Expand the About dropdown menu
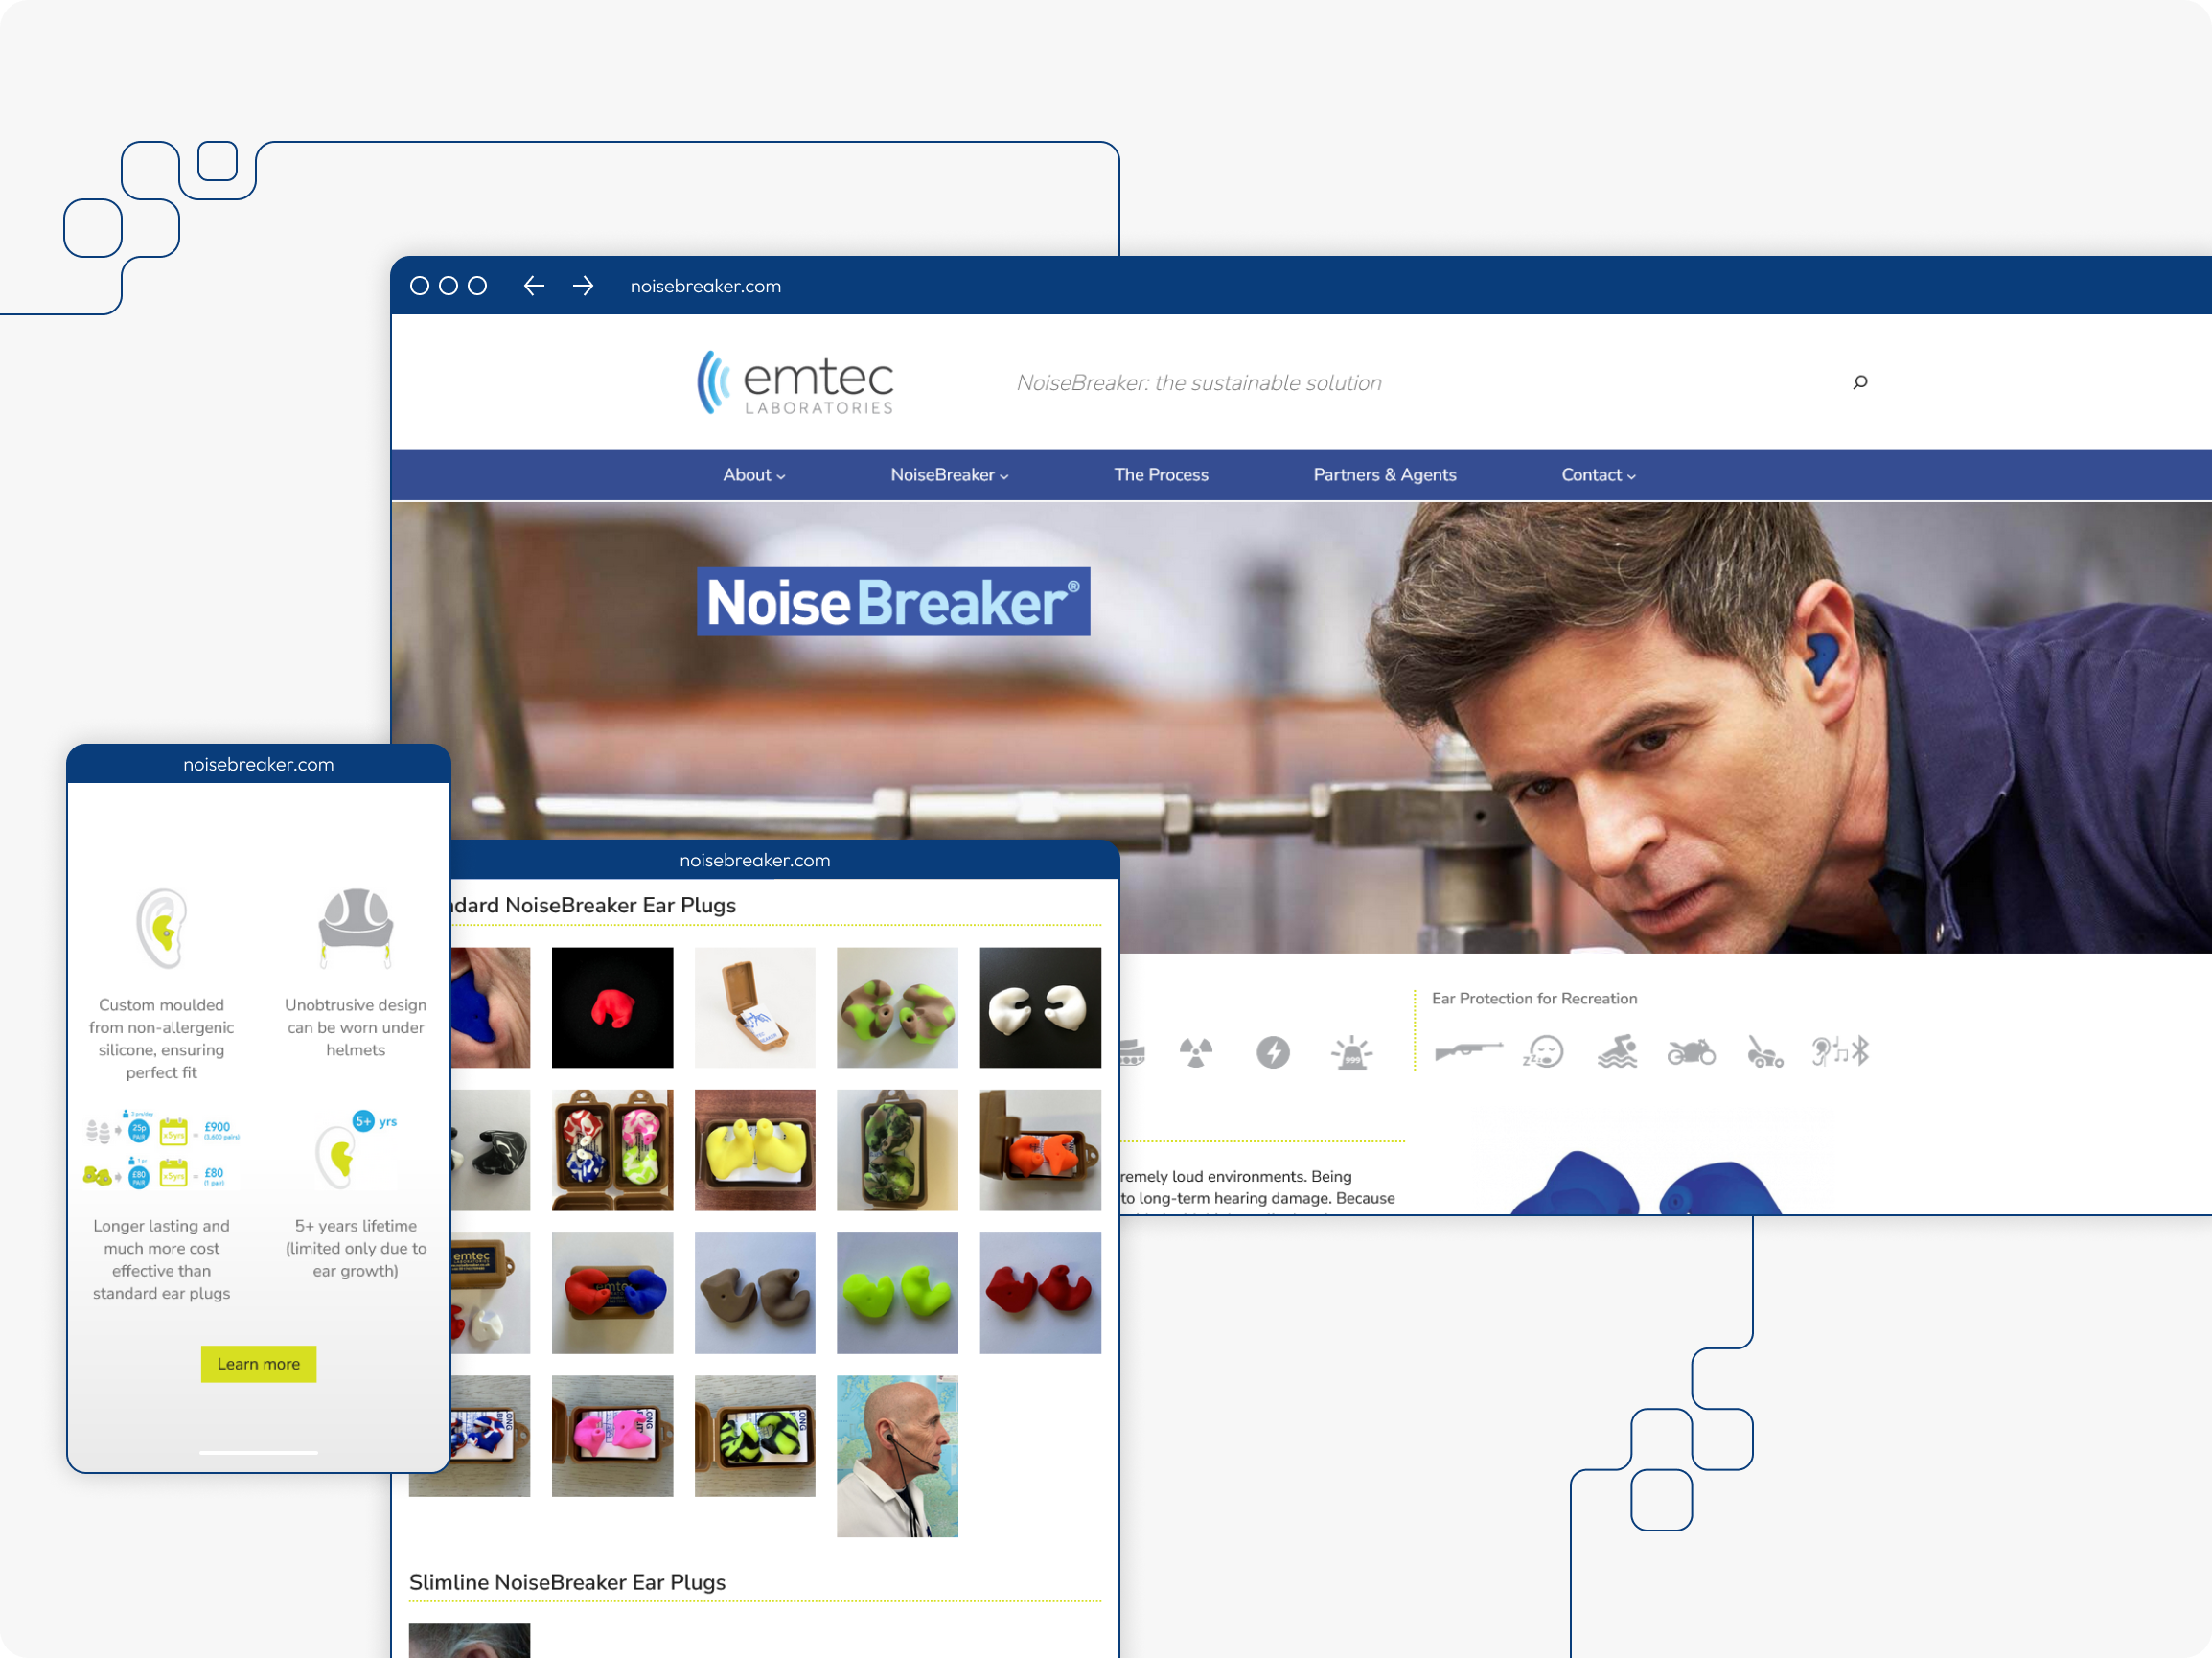Viewport: 2212px width, 1658px height. [754, 475]
